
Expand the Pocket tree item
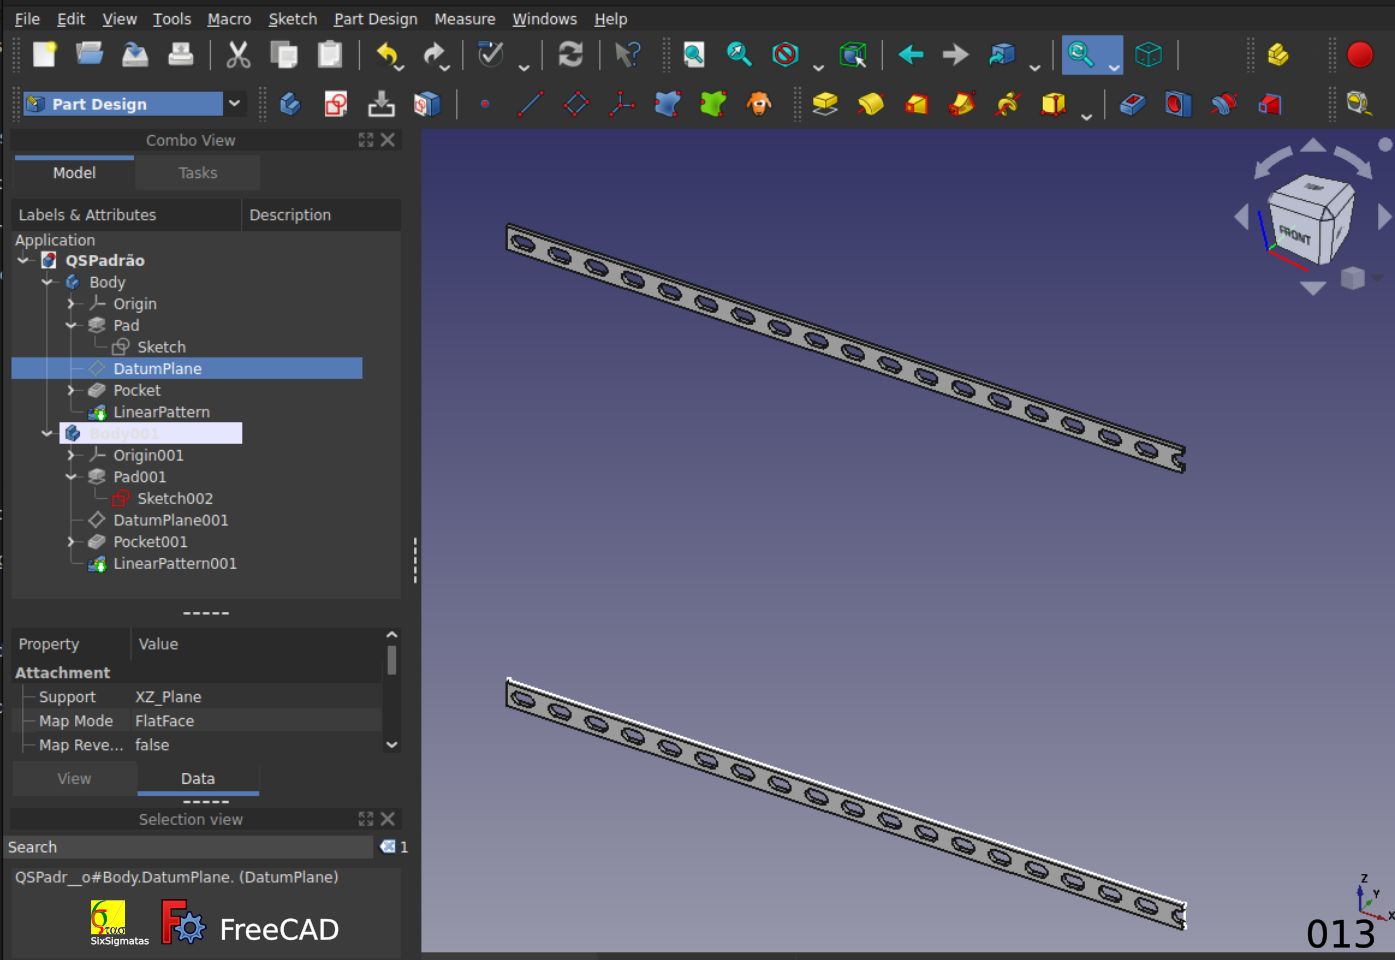point(71,390)
